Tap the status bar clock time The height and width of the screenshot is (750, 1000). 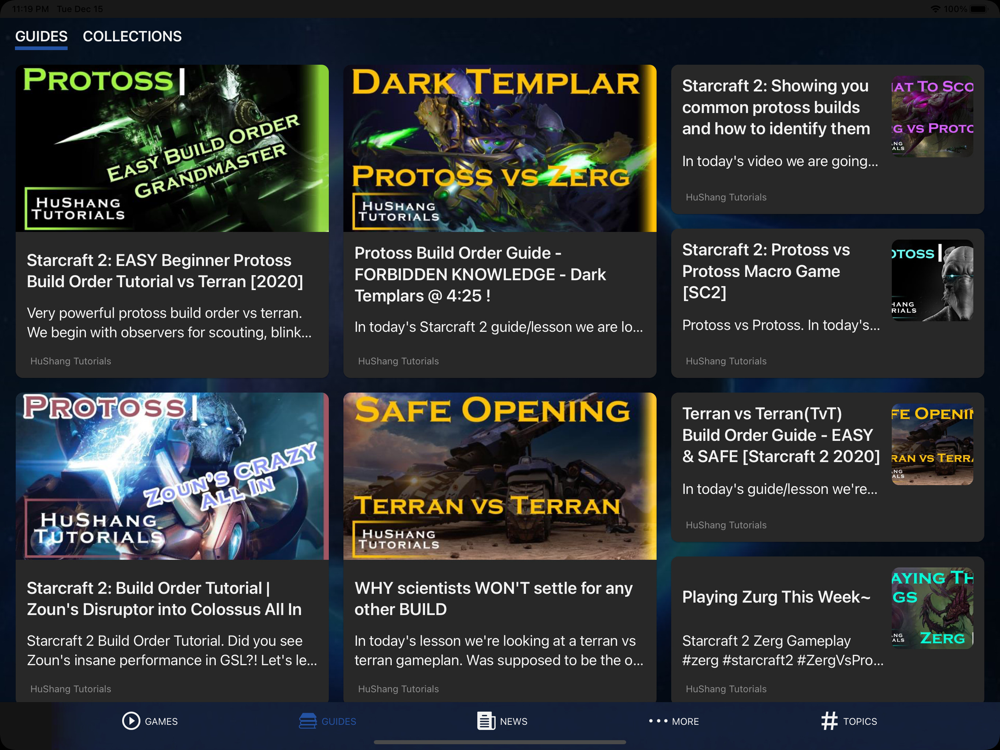[31, 9]
